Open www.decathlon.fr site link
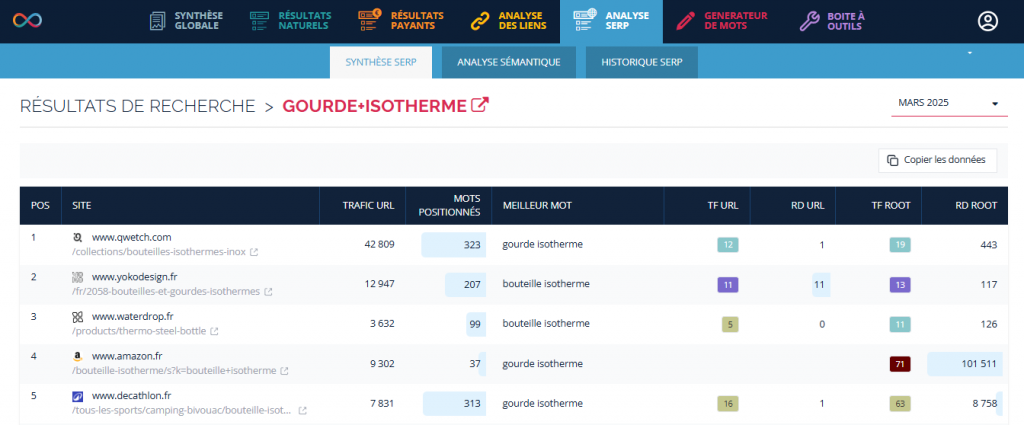Image resolution: width=1024 pixels, height=425 pixels. pos(132,396)
